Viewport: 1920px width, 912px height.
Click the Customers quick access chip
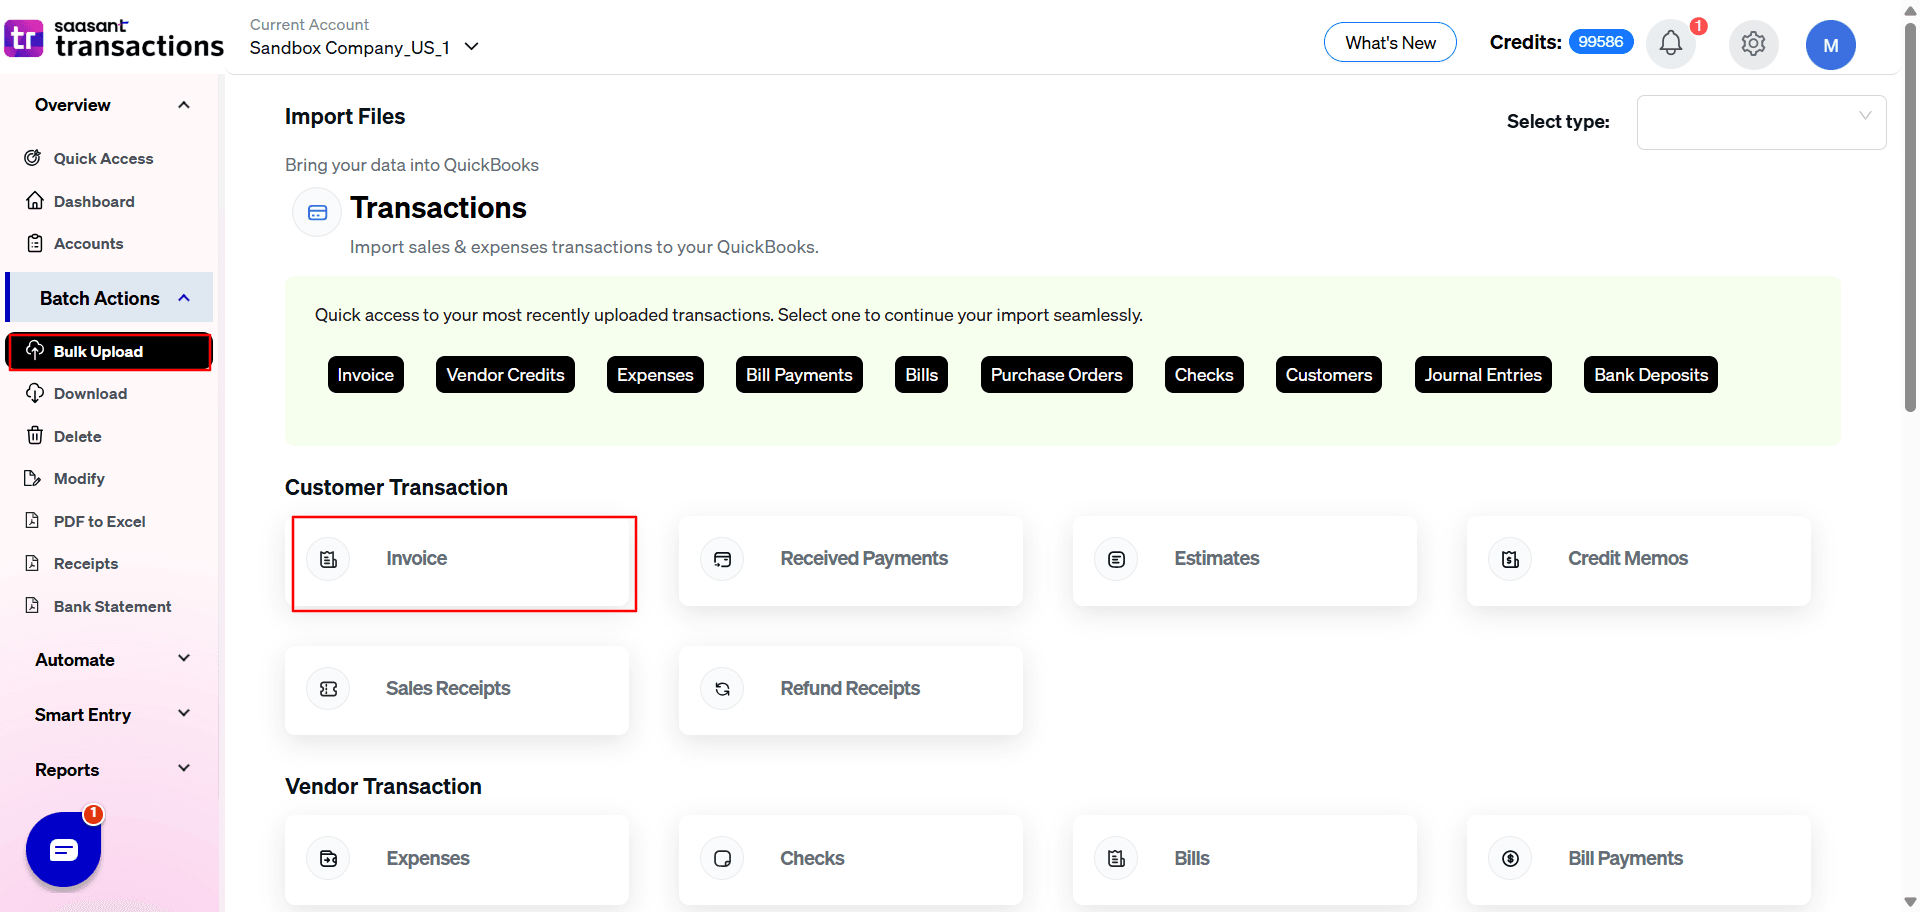(1328, 375)
